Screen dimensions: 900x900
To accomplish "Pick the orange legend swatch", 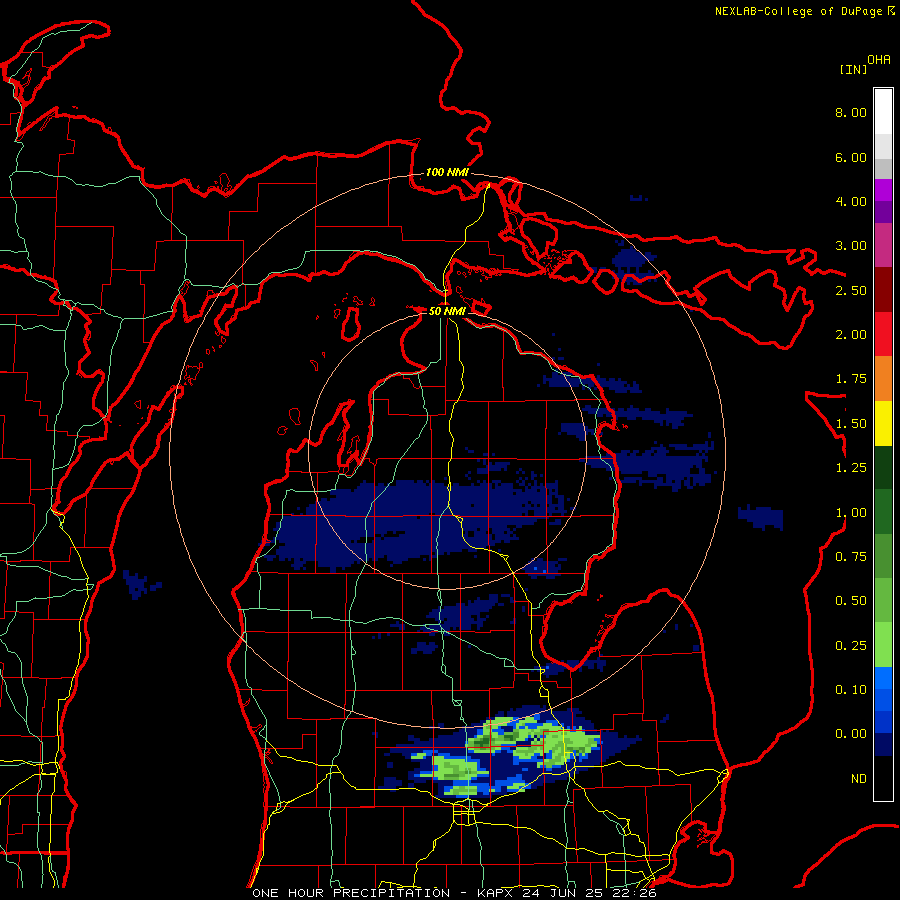I will click(x=883, y=379).
